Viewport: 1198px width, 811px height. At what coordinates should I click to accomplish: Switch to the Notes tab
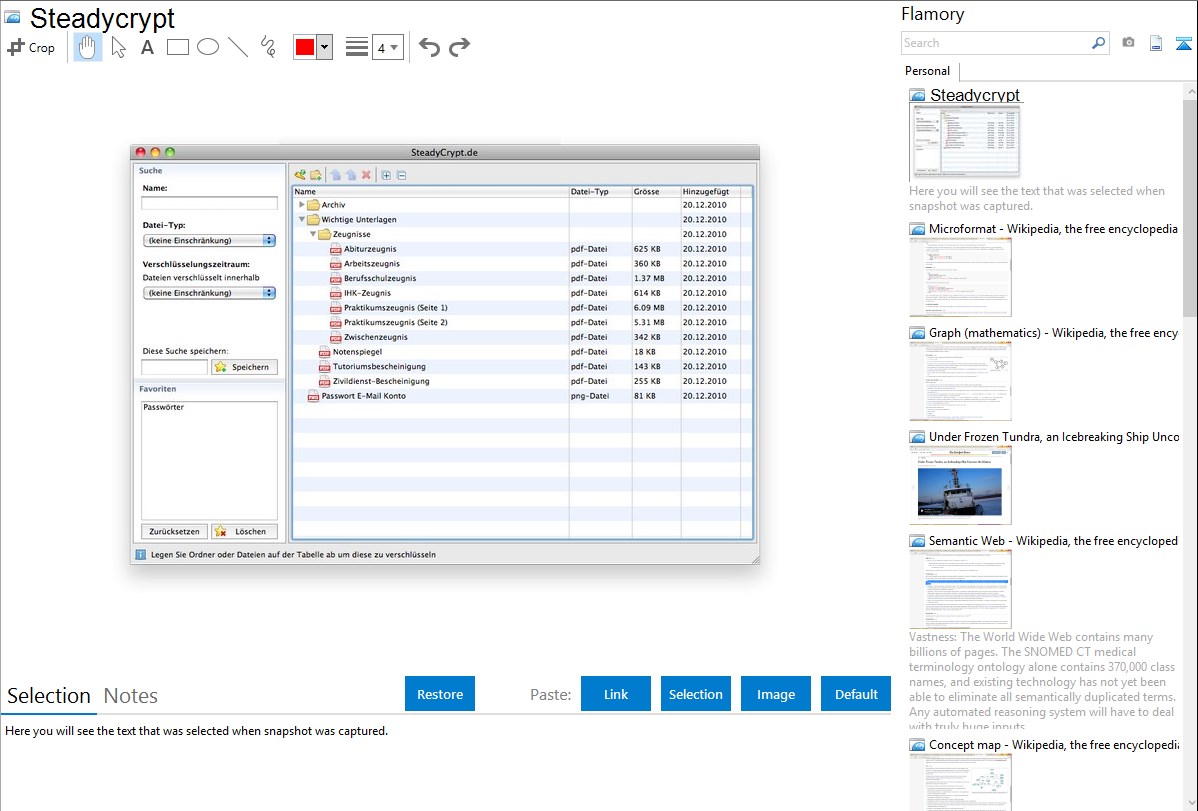pyautogui.click(x=131, y=696)
